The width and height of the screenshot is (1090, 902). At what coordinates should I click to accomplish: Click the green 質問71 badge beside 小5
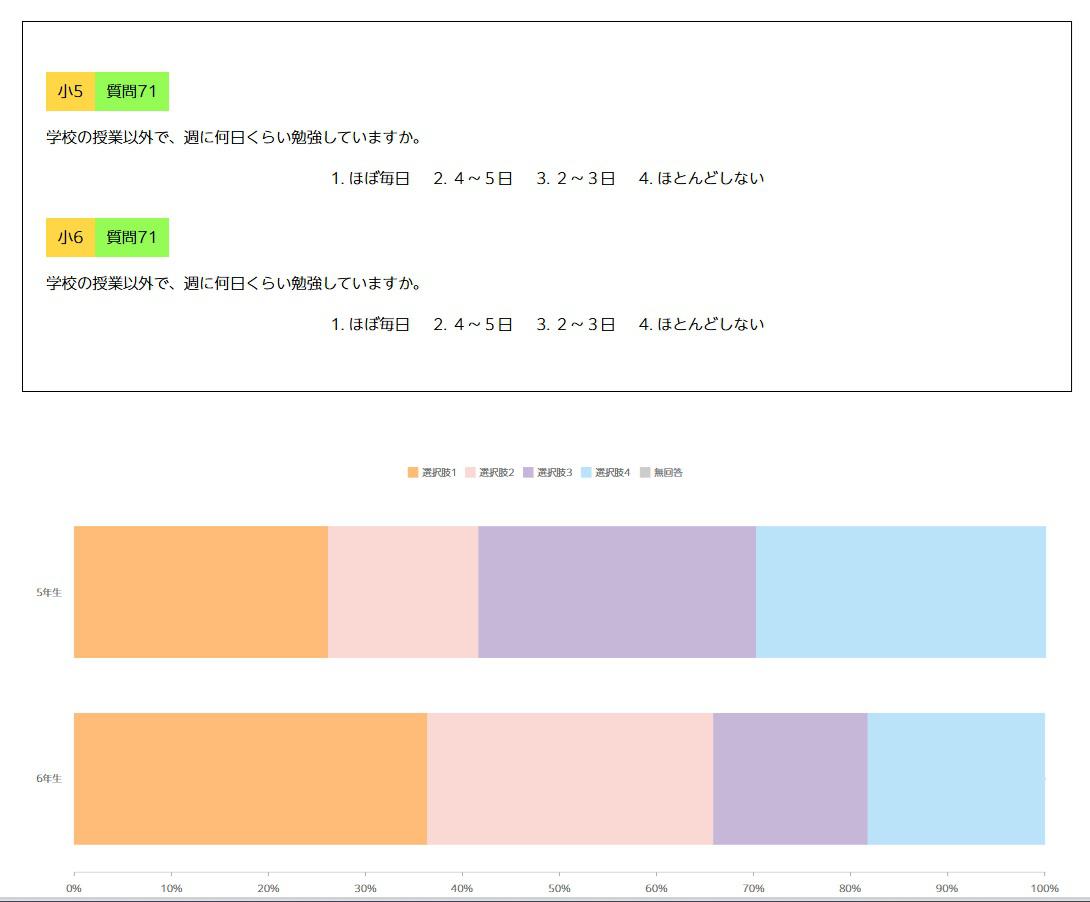click(x=133, y=91)
